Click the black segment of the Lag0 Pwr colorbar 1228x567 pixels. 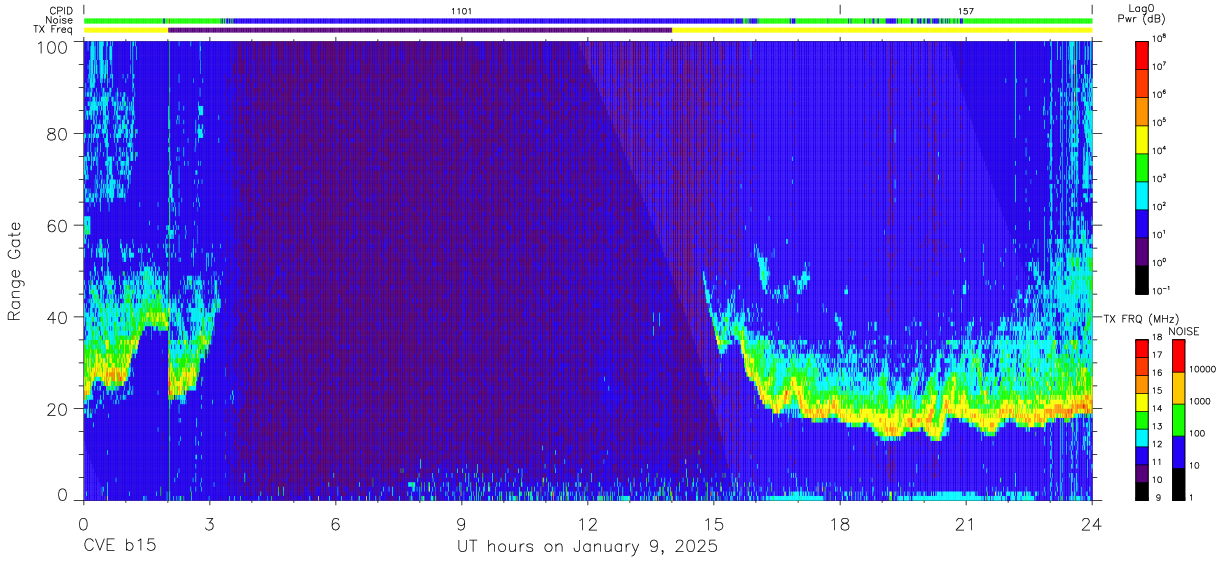pos(1142,278)
